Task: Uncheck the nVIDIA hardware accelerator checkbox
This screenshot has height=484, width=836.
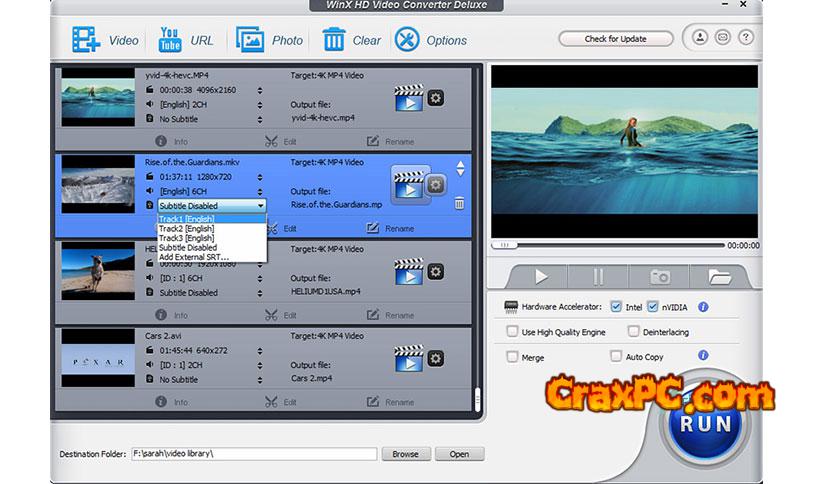Action: (653, 307)
